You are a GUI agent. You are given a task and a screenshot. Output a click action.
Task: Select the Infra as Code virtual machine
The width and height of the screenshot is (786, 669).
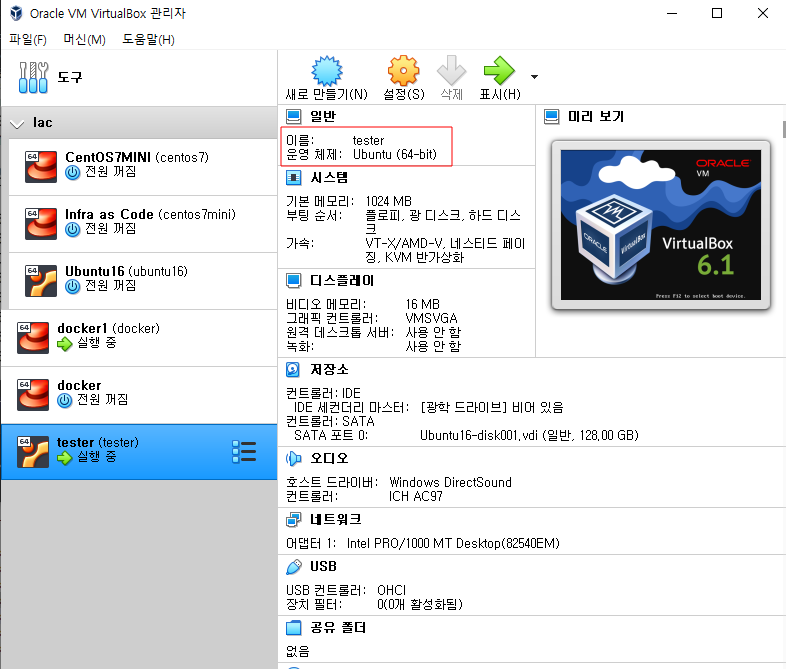tap(143, 224)
